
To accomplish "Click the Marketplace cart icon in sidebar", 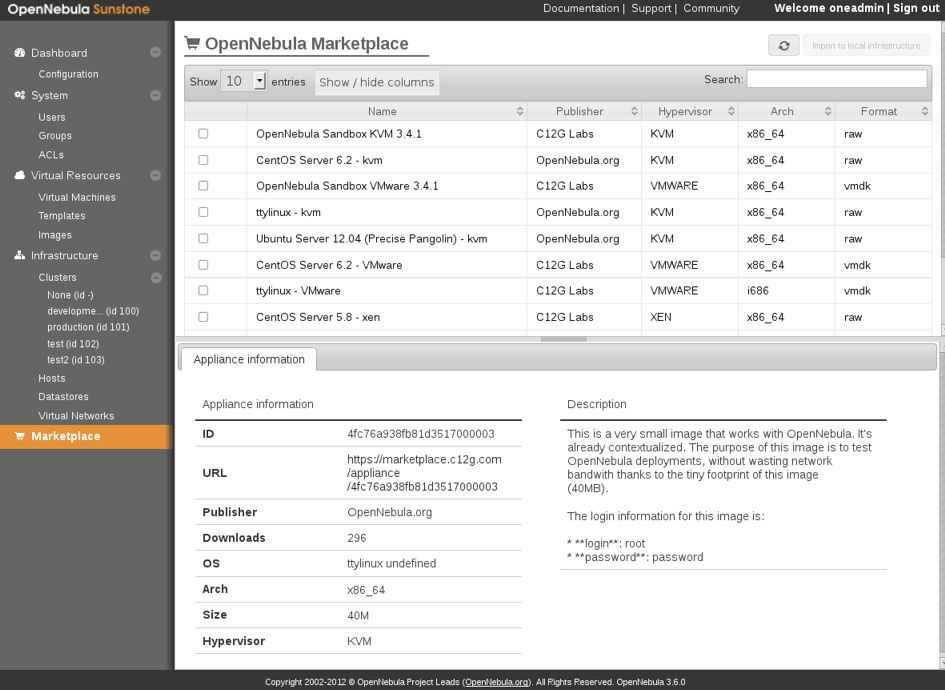I will tap(19, 436).
